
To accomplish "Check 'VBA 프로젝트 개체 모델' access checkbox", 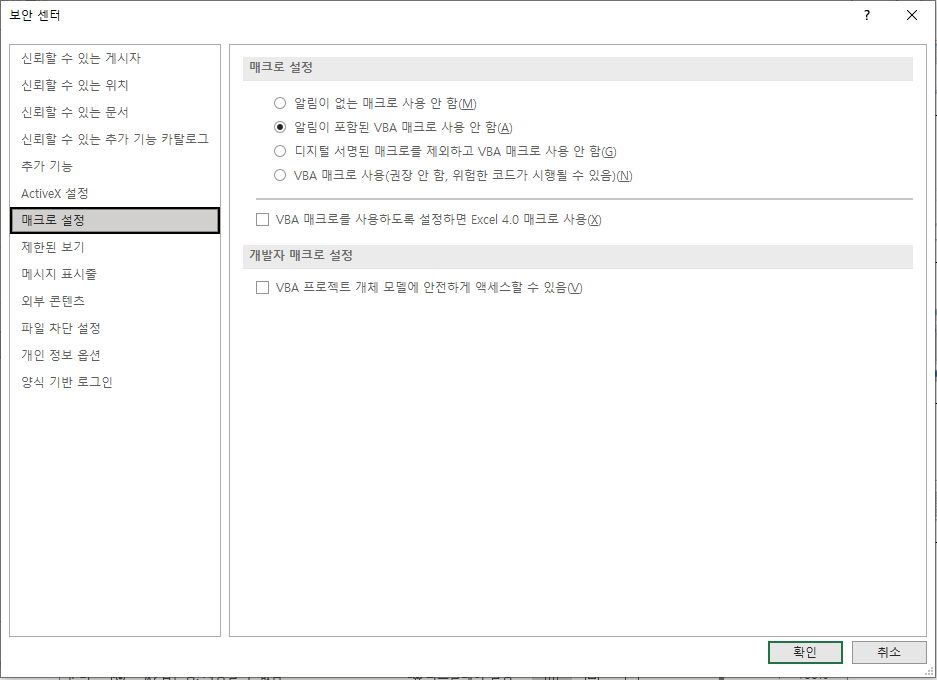I will click(262, 288).
